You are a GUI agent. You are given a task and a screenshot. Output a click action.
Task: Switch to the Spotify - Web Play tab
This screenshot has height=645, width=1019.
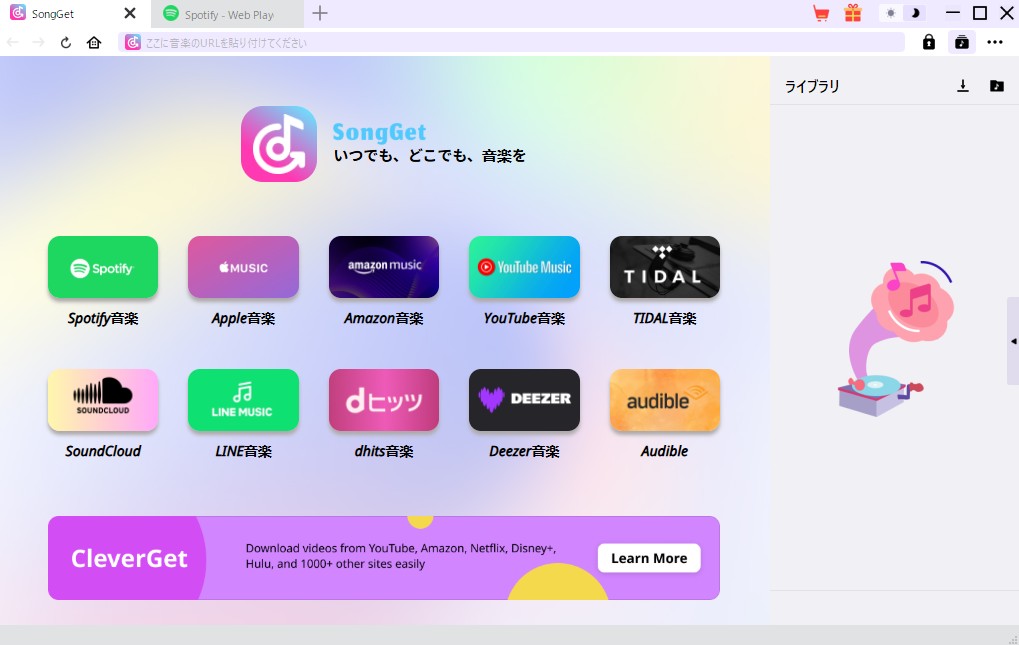(x=228, y=14)
